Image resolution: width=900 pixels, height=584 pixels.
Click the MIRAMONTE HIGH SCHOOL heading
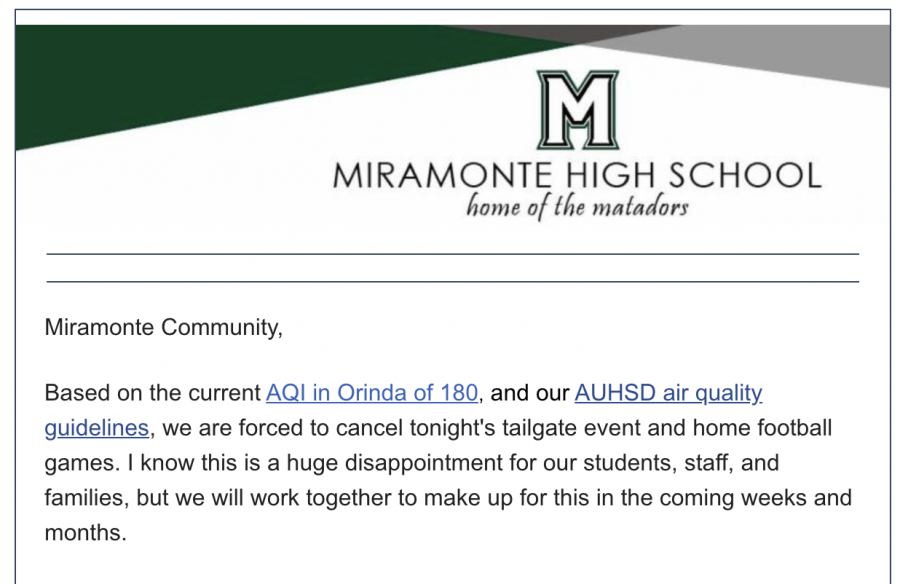(576, 176)
